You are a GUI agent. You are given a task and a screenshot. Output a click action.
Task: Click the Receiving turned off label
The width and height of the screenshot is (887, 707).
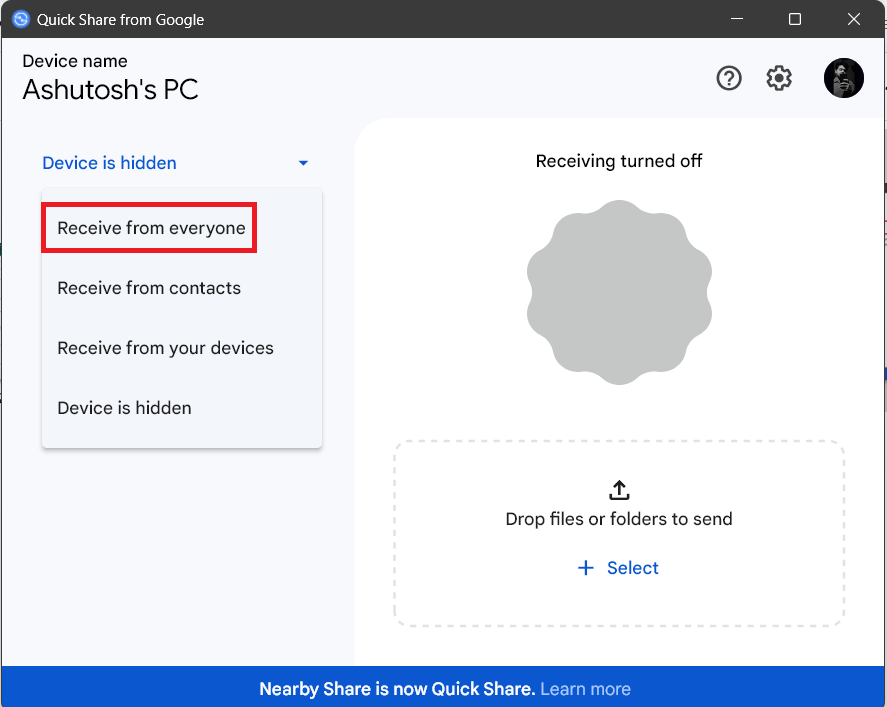coord(619,161)
